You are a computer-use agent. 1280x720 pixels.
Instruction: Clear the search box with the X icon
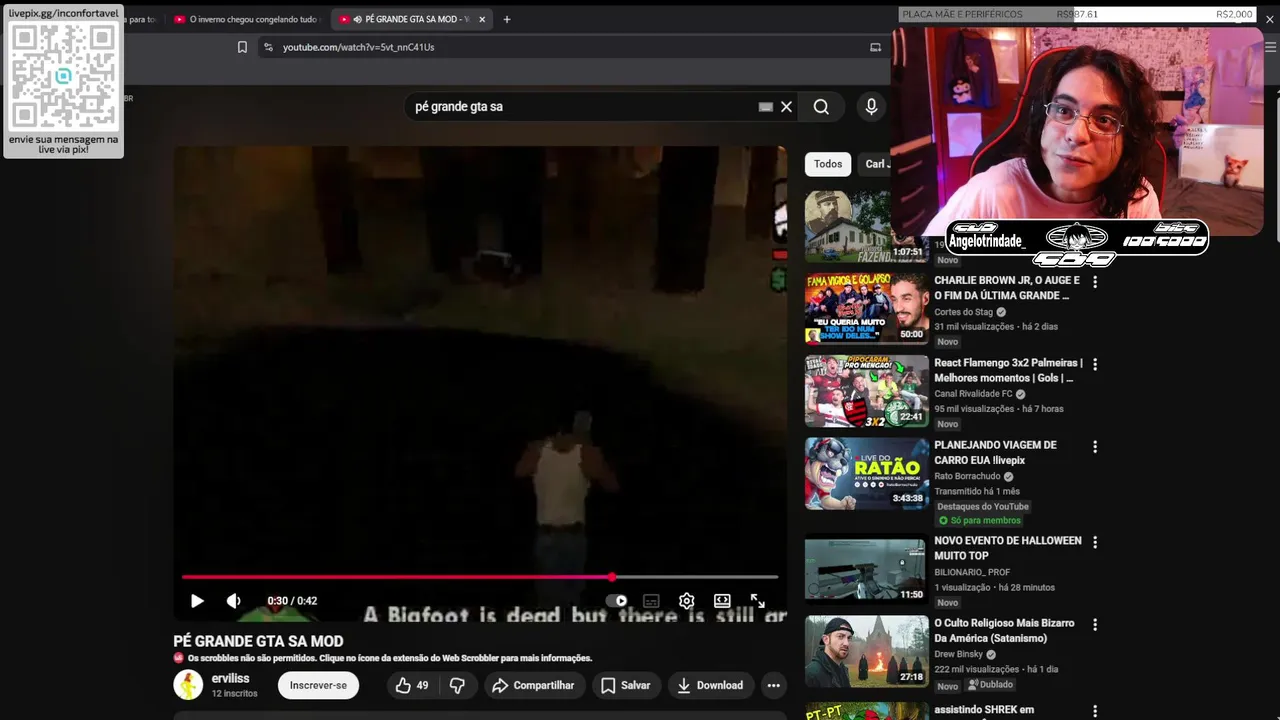click(786, 107)
